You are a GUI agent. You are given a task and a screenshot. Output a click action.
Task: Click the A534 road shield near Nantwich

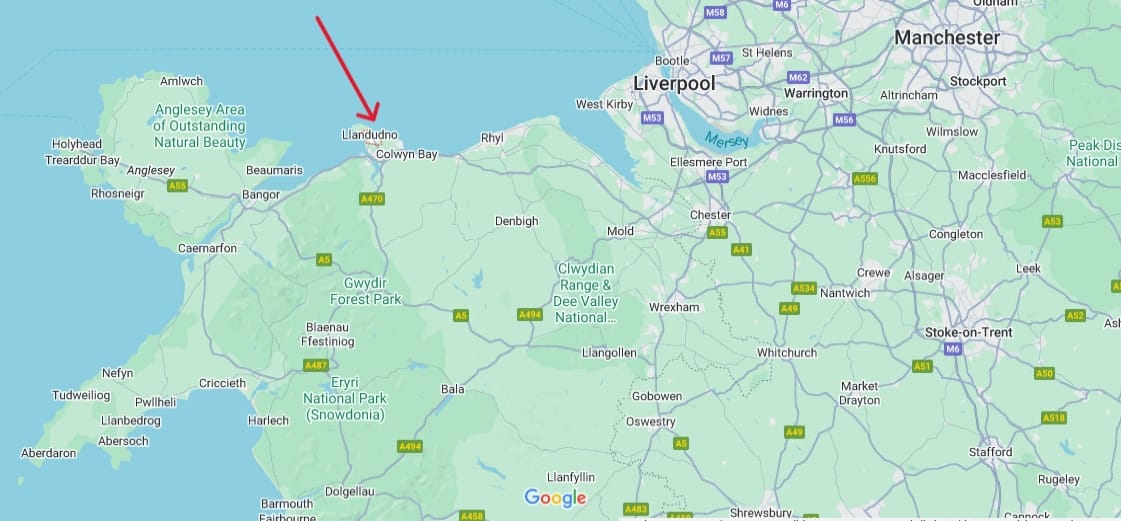(804, 288)
